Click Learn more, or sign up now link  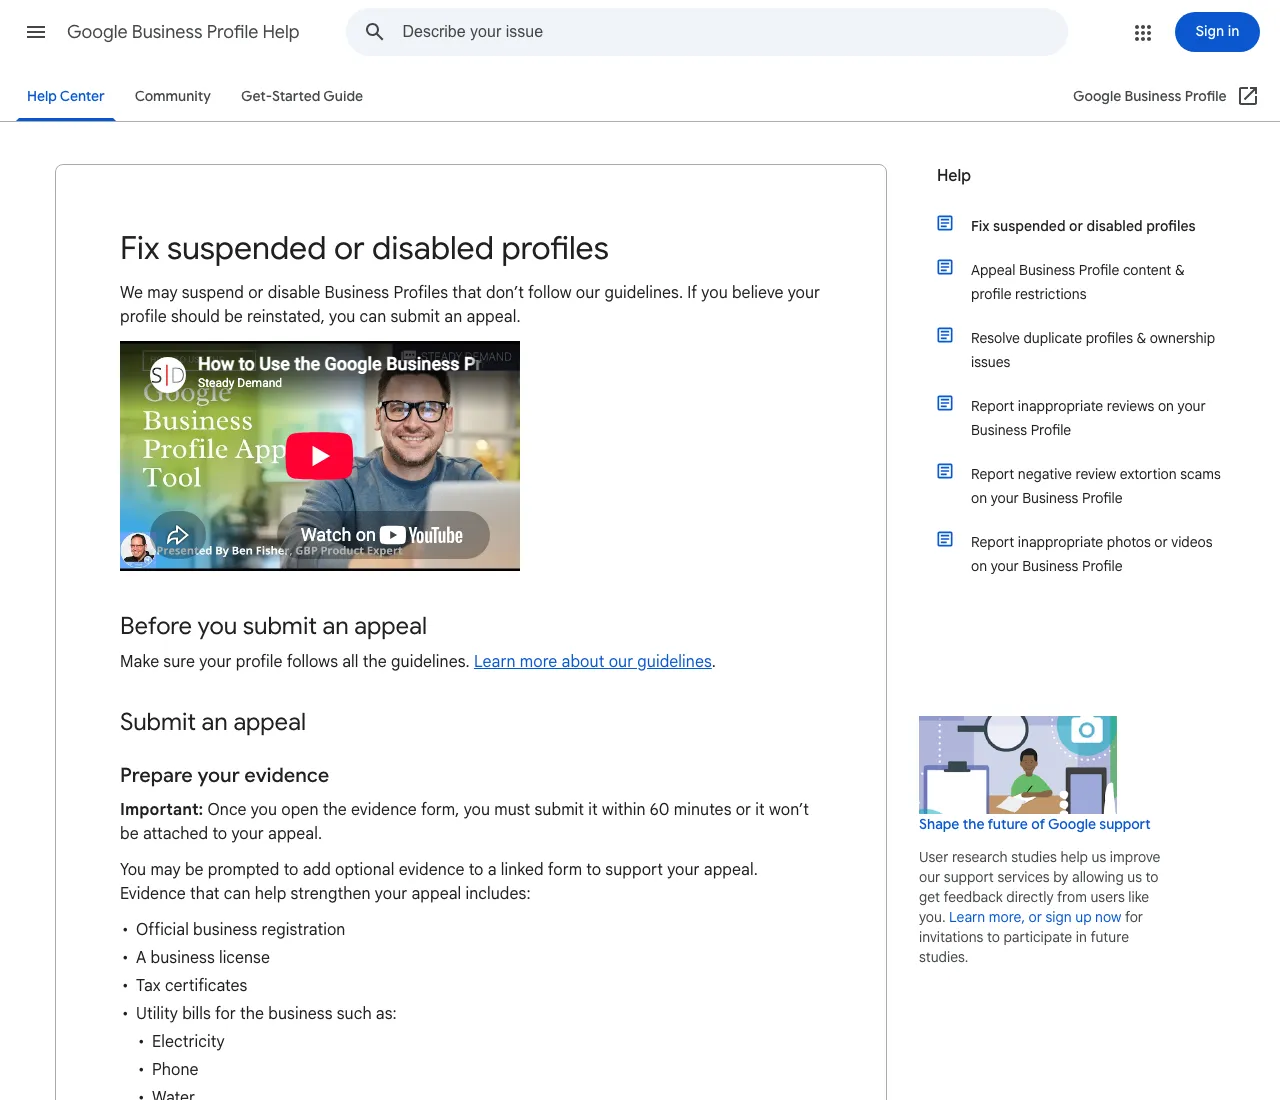pos(1035,917)
